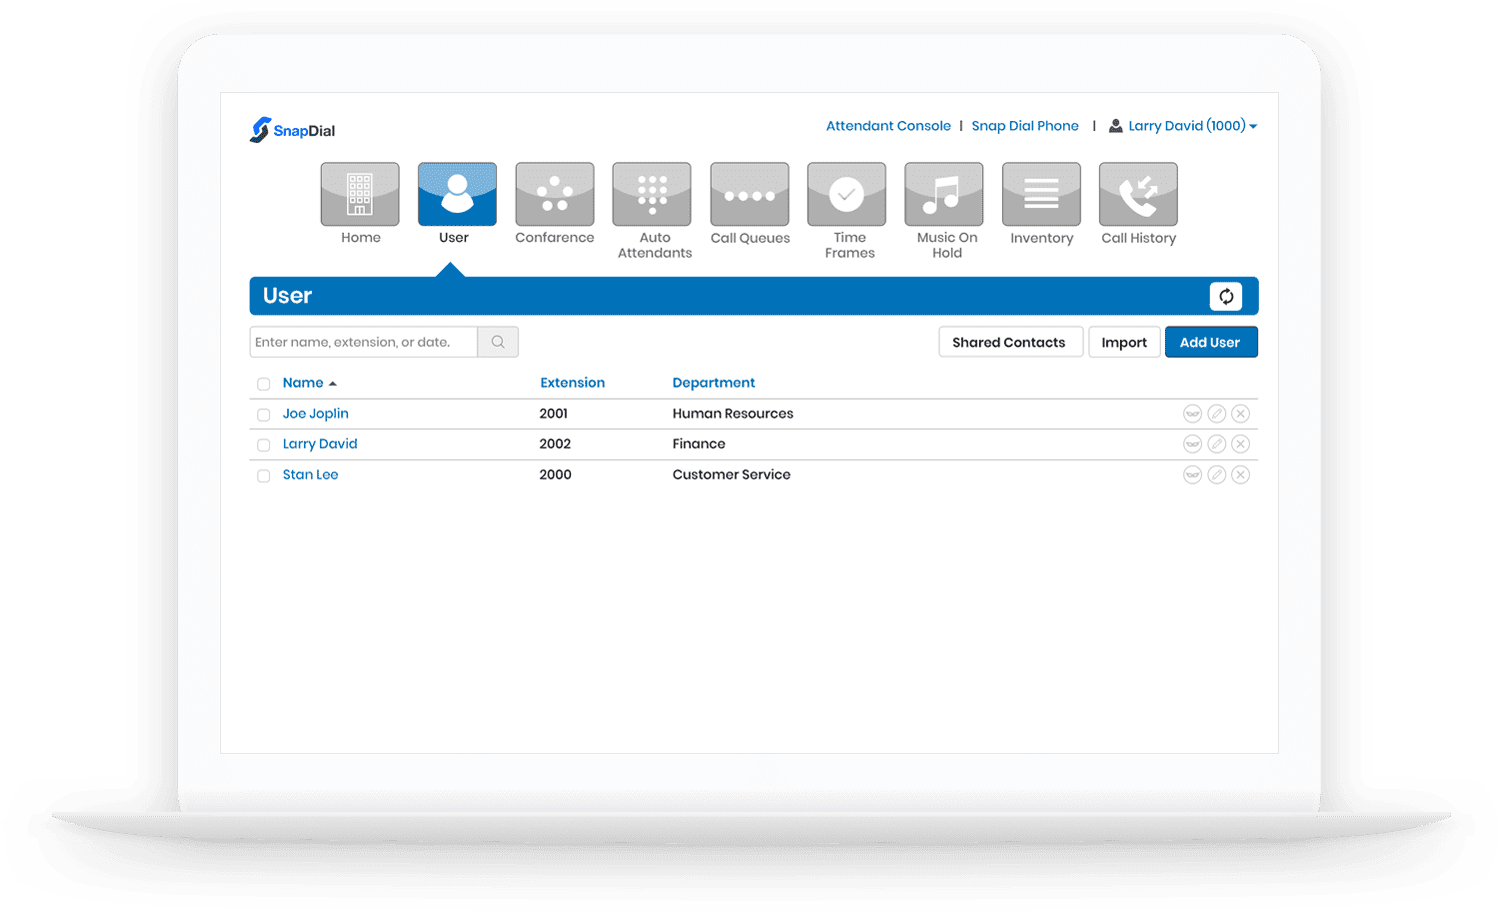Click the search magnifier icon
The height and width of the screenshot is (913, 1500).
498,342
